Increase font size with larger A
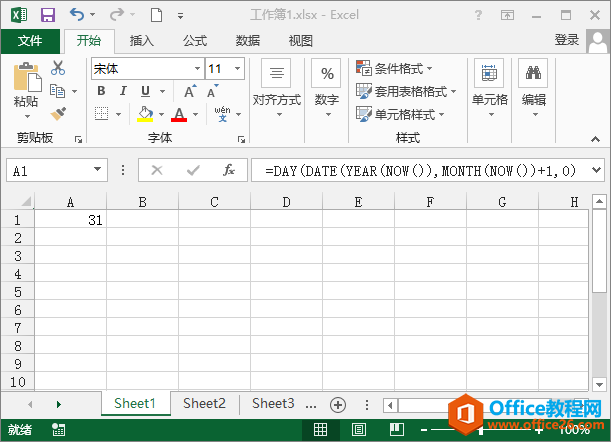Image resolution: width=611 pixels, height=442 pixels. (x=190, y=92)
